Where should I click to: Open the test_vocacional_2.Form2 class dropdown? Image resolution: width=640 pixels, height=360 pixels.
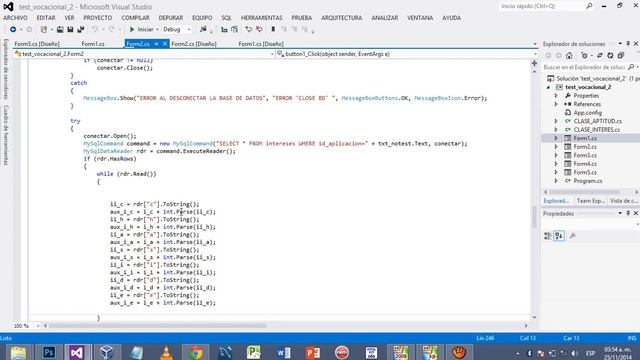pos(144,54)
